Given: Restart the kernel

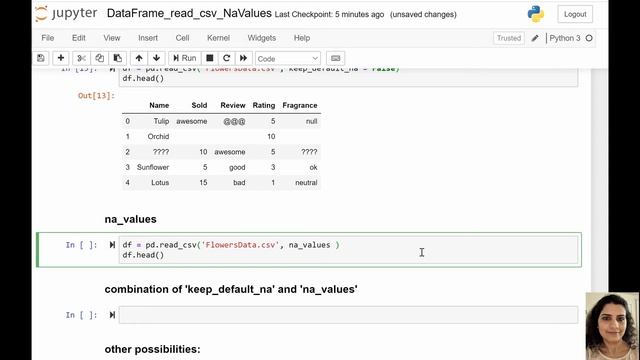Looking at the screenshot, I should [x=227, y=58].
